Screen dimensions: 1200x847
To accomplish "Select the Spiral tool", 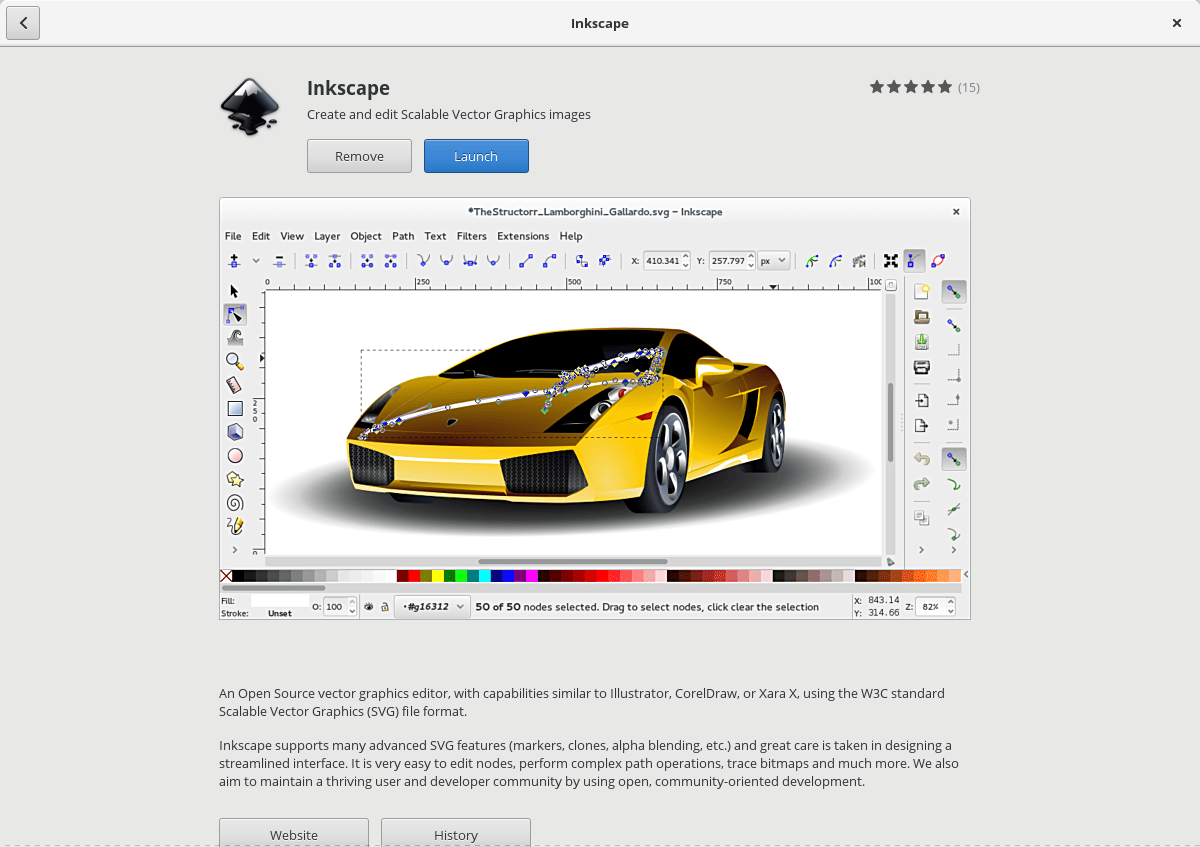I will (x=234, y=502).
